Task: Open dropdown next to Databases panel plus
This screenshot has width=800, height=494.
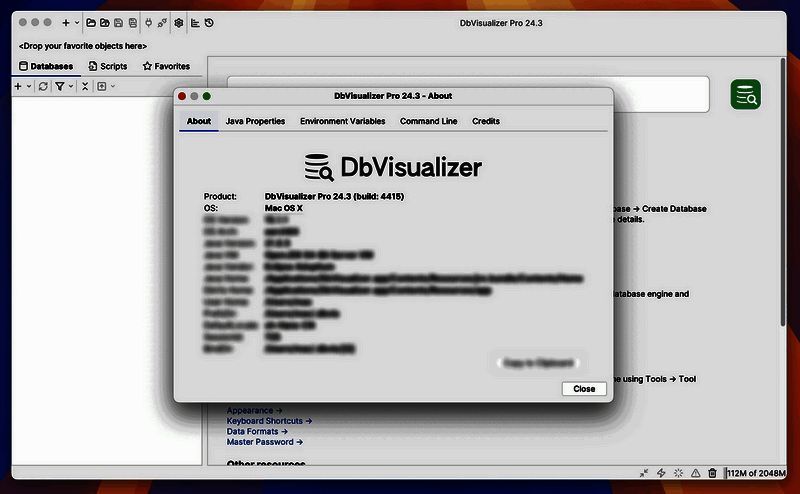Action: click(x=29, y=86)
